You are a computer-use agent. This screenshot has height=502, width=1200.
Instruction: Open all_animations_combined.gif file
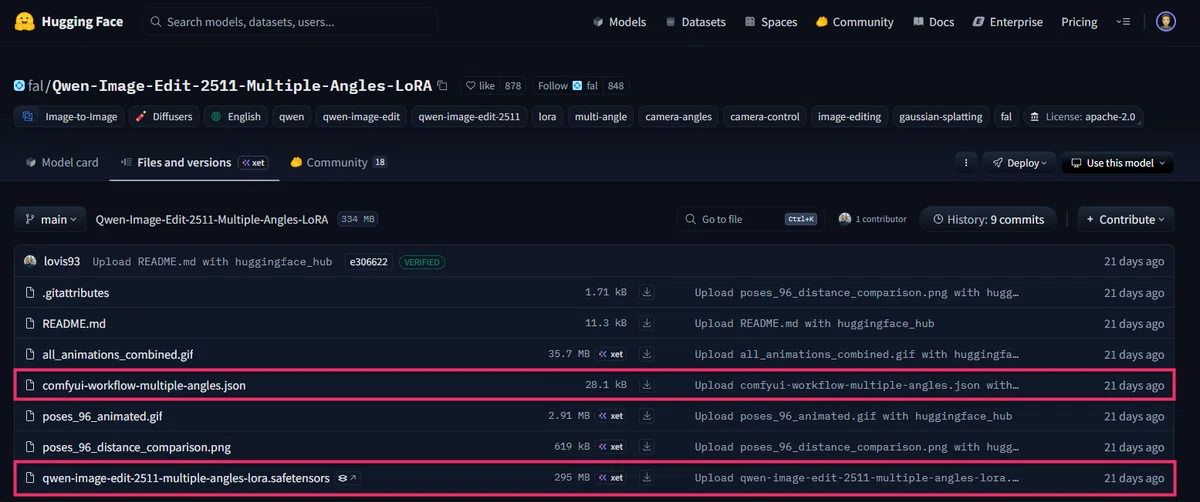[117, 354]
